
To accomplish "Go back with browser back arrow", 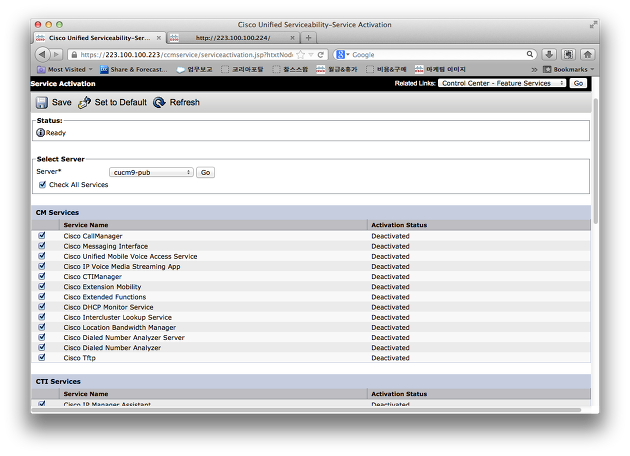I will [42, 54].
